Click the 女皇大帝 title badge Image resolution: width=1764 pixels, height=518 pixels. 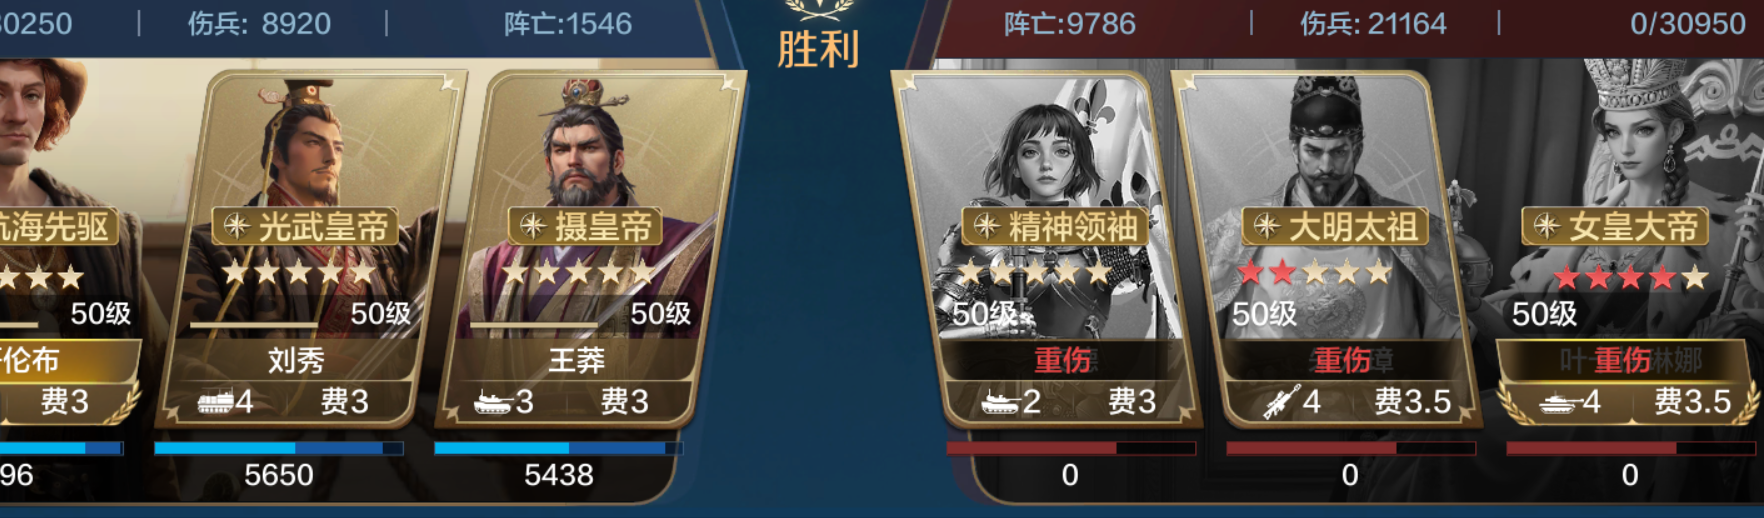[x=1614, y=227]
